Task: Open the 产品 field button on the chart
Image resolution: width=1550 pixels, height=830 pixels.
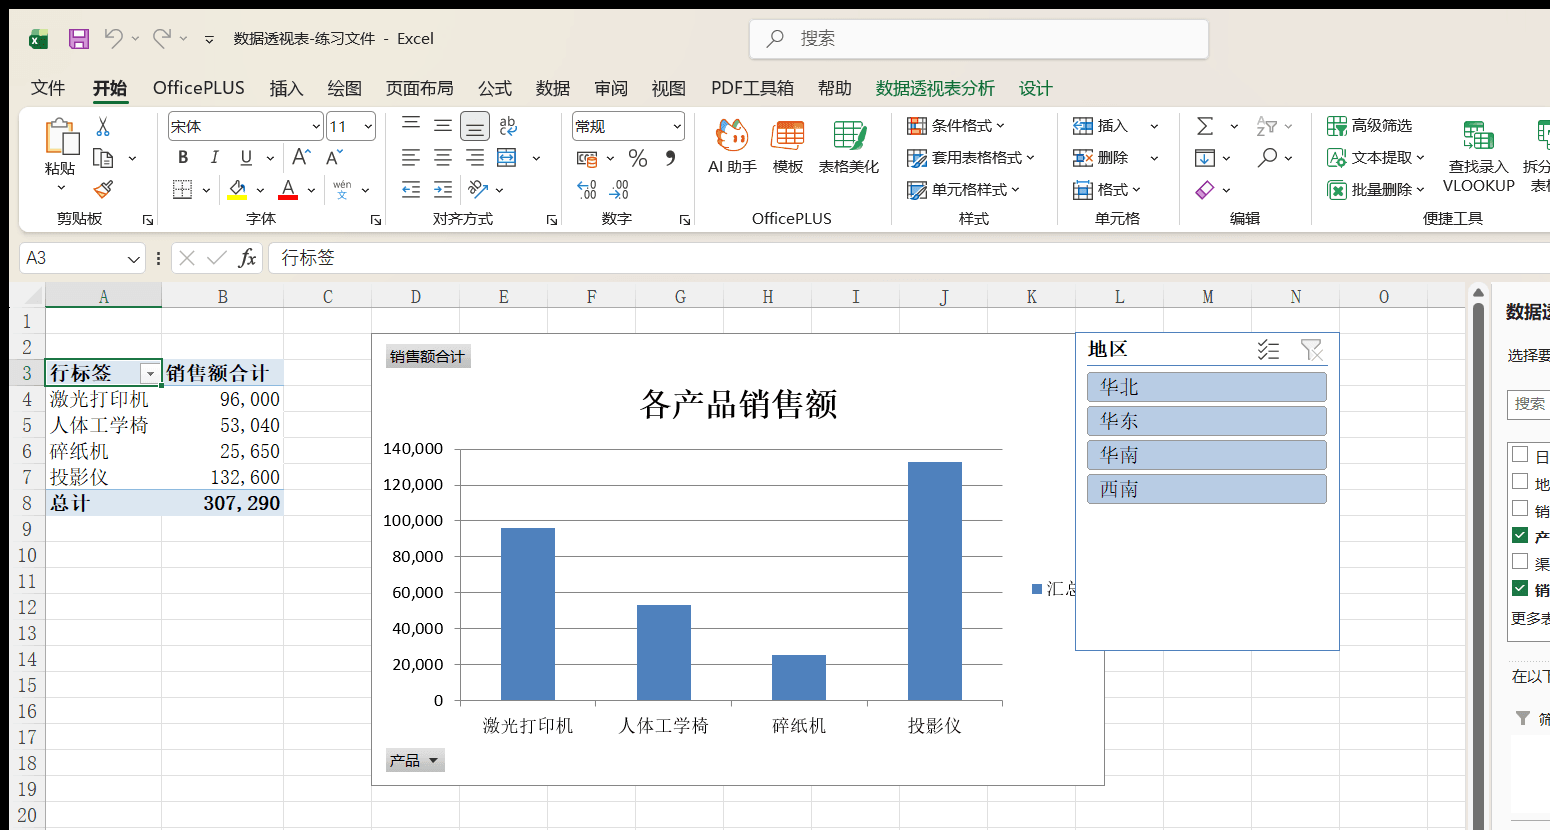Action: [x=415, y=761]
